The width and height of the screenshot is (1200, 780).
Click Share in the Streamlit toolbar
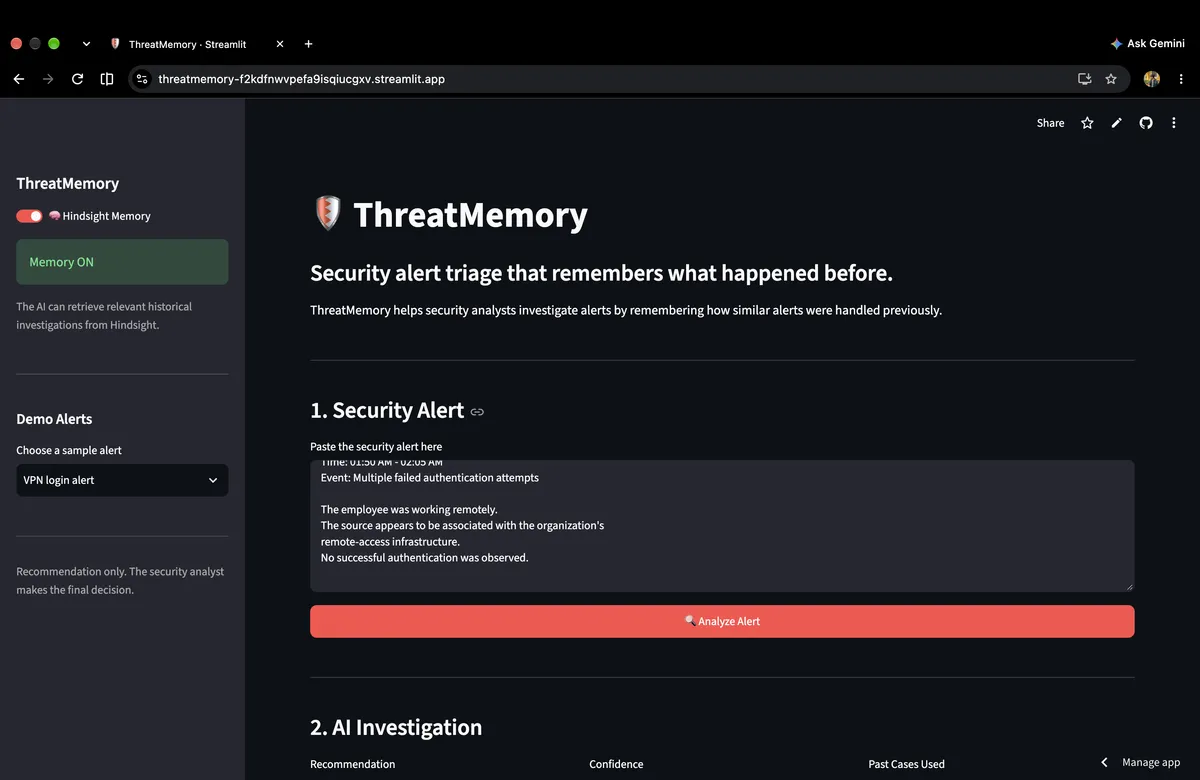[x=1050, y=123]
